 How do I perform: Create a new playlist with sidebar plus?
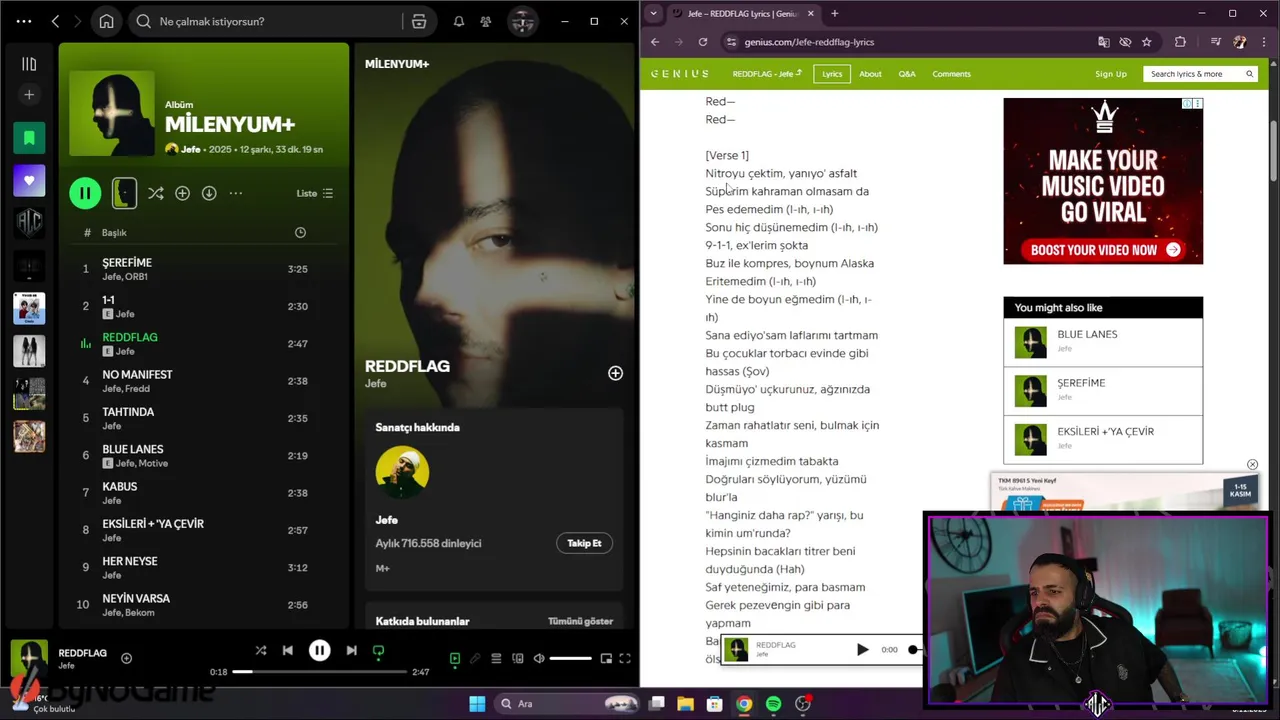click(29, 95)
